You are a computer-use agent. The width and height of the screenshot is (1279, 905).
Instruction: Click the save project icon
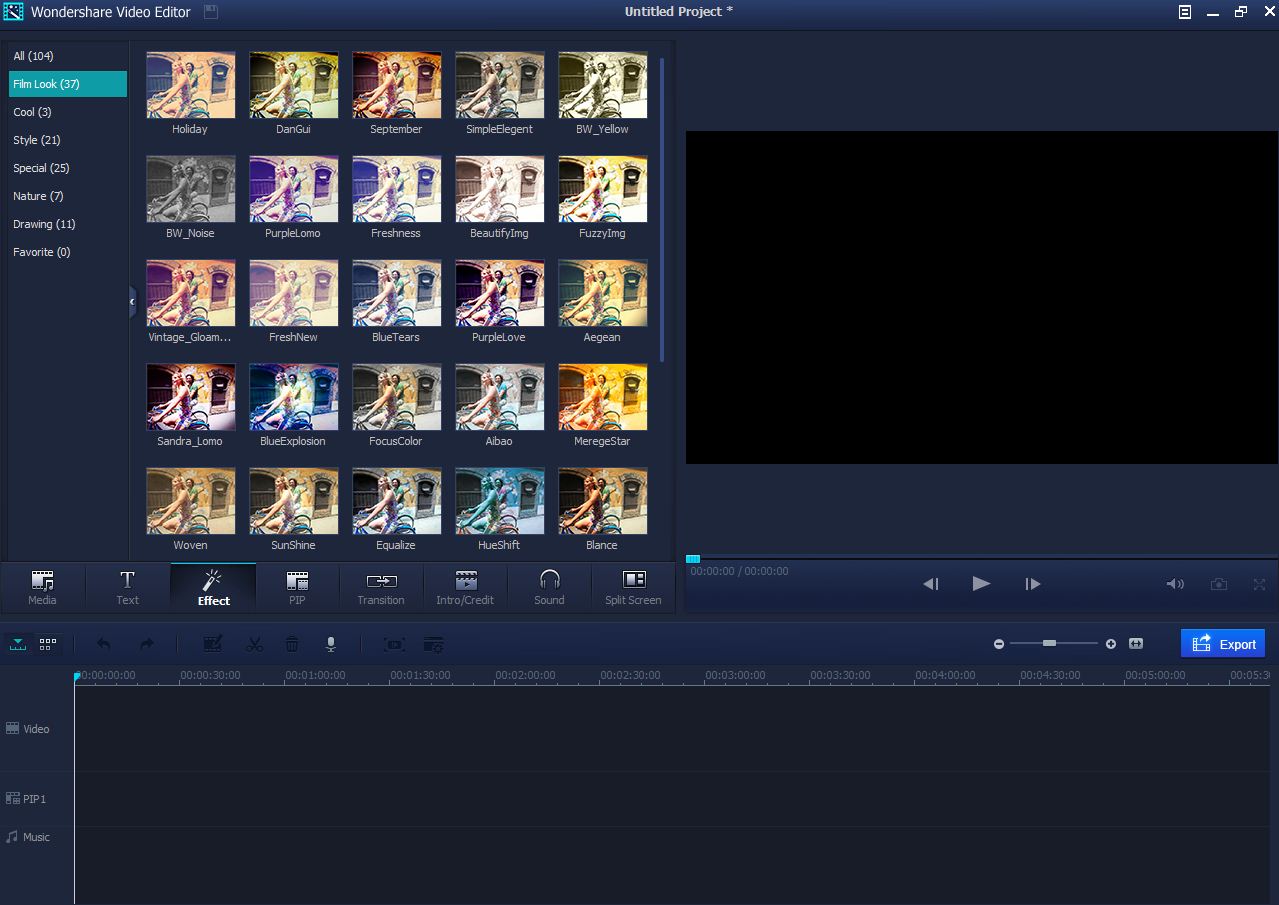[x=210, y=12]
